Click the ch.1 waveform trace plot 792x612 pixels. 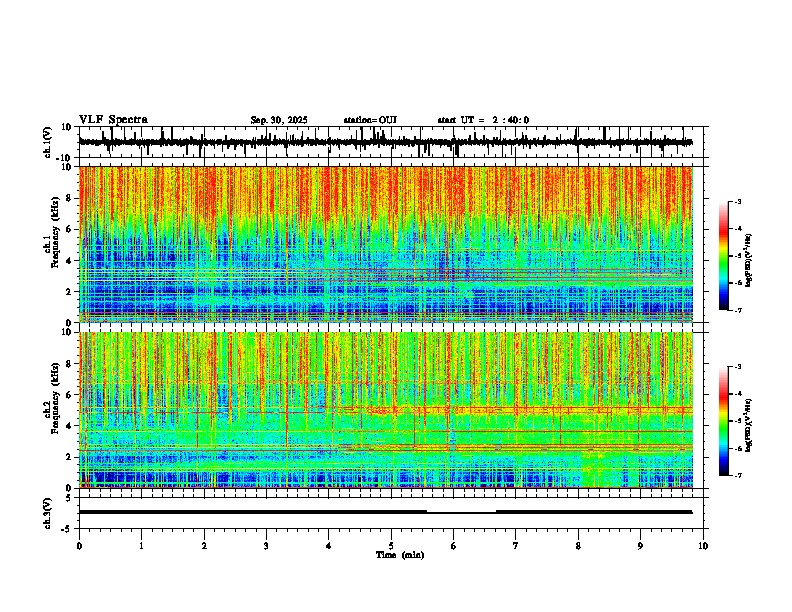click(x=385, y=142)
